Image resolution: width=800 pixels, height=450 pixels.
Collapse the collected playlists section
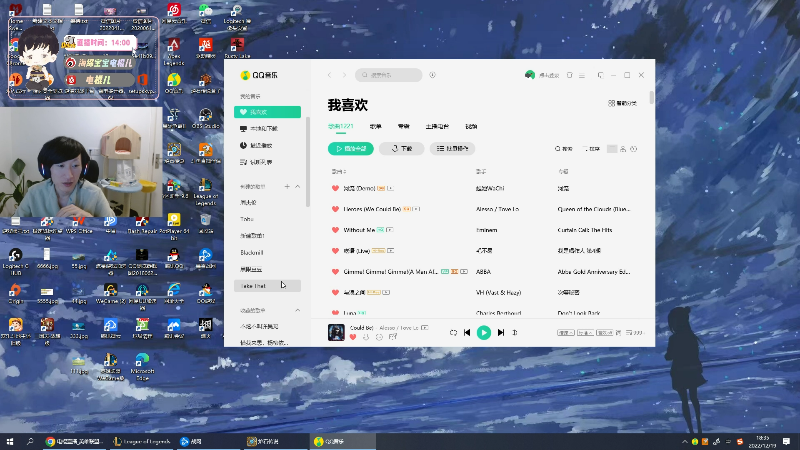tap(297, 310)
